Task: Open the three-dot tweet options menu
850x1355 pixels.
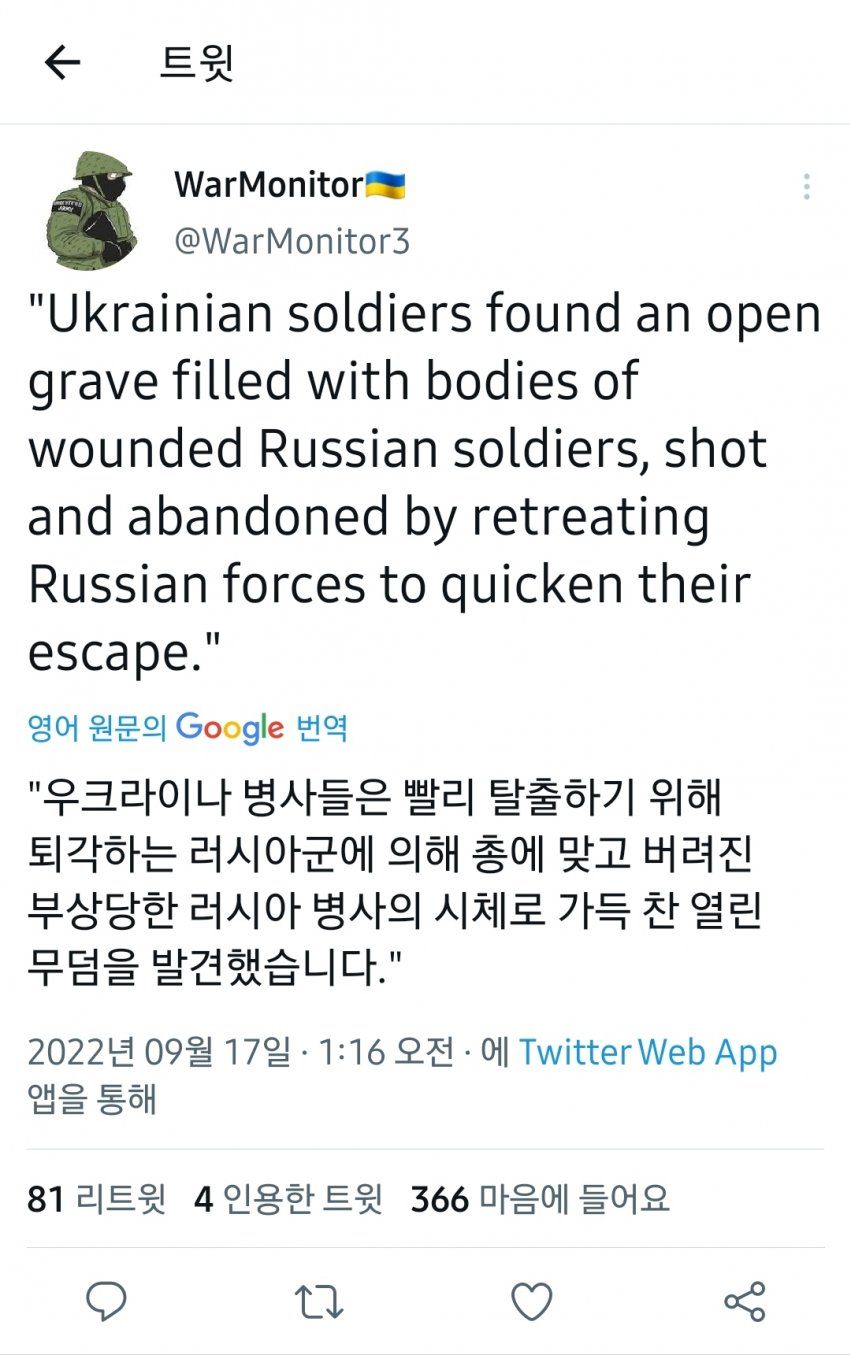Action: point(806,187)
